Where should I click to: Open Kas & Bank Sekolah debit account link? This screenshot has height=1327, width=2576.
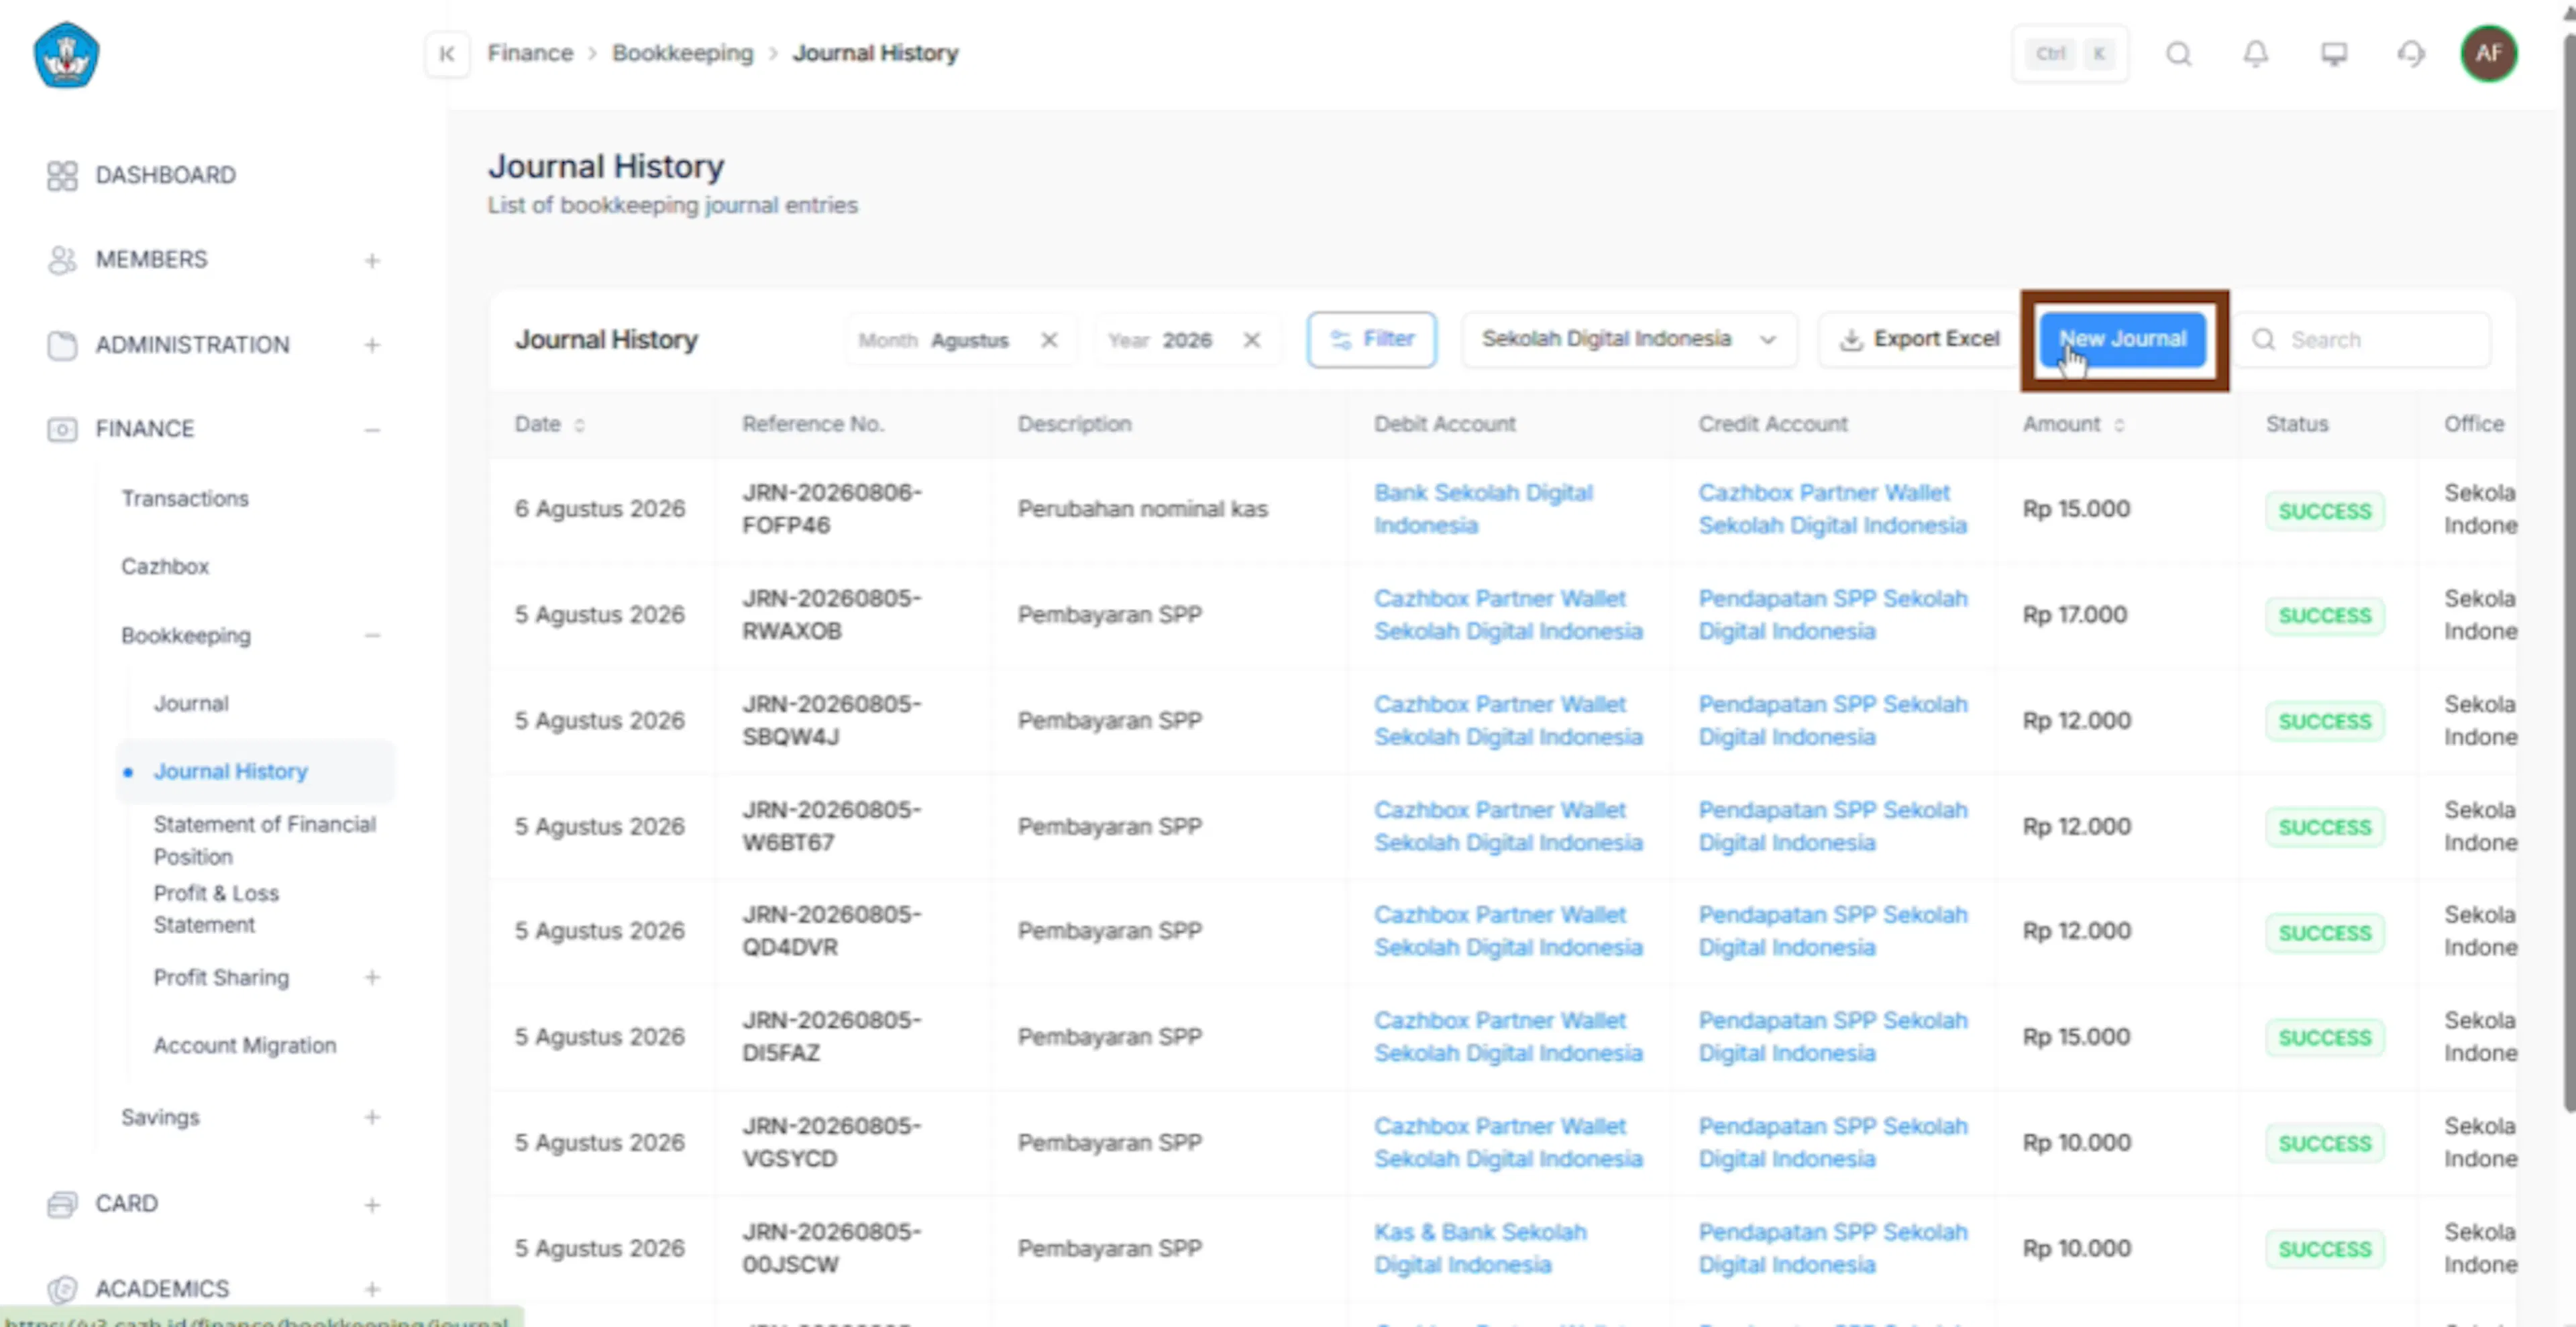(x=1480, y=1248)
